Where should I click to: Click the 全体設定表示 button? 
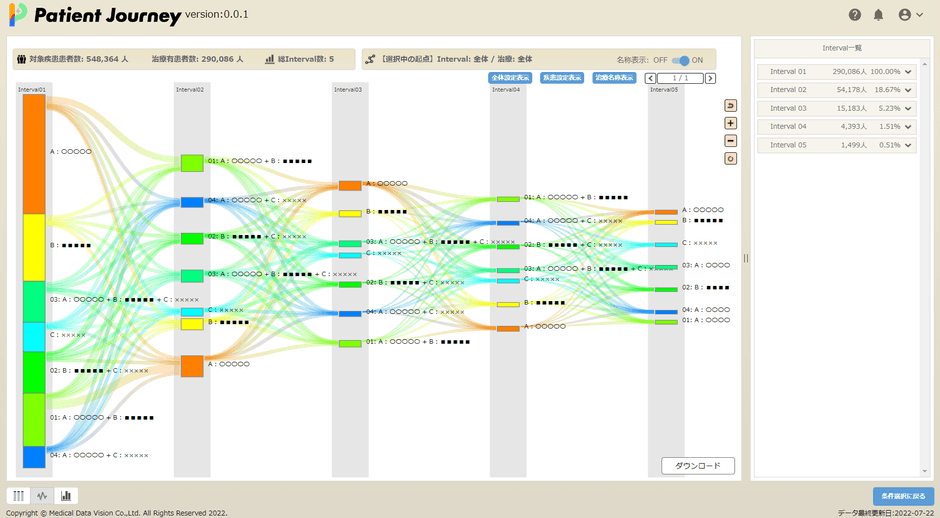tap(510, 78)
